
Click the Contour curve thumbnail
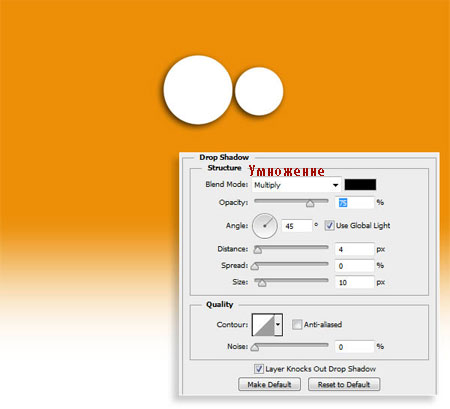(x=264, y=325)
